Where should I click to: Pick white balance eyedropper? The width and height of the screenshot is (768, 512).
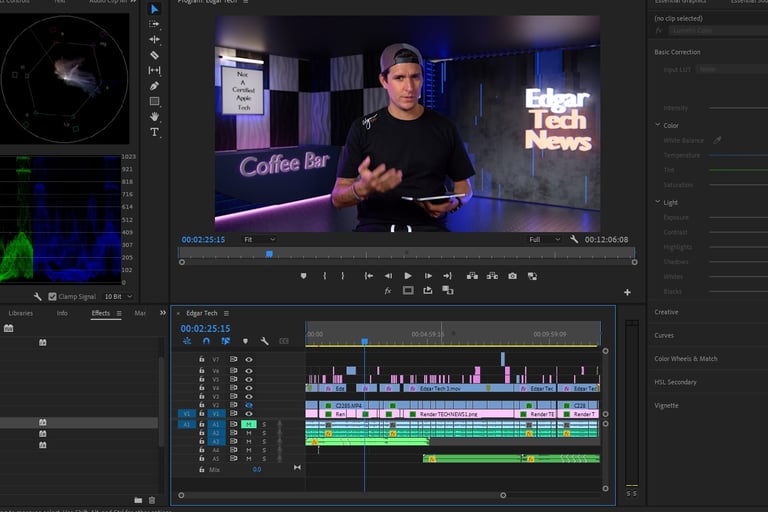point(718,140)
